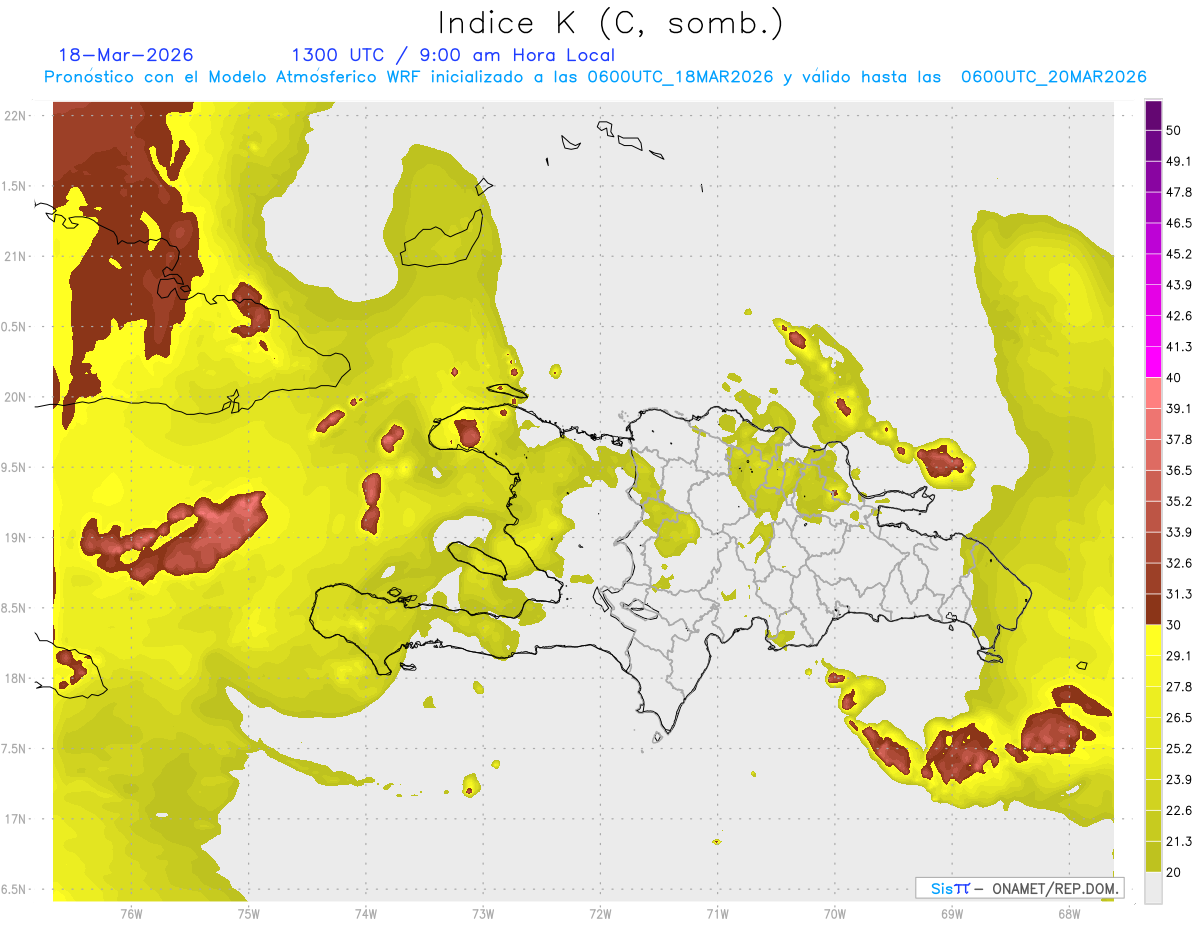This screenshot has height=927, width=1200.
Task: Click the 0600UTC_20MAR2026 validity text
Action: tap(1053, 77)
